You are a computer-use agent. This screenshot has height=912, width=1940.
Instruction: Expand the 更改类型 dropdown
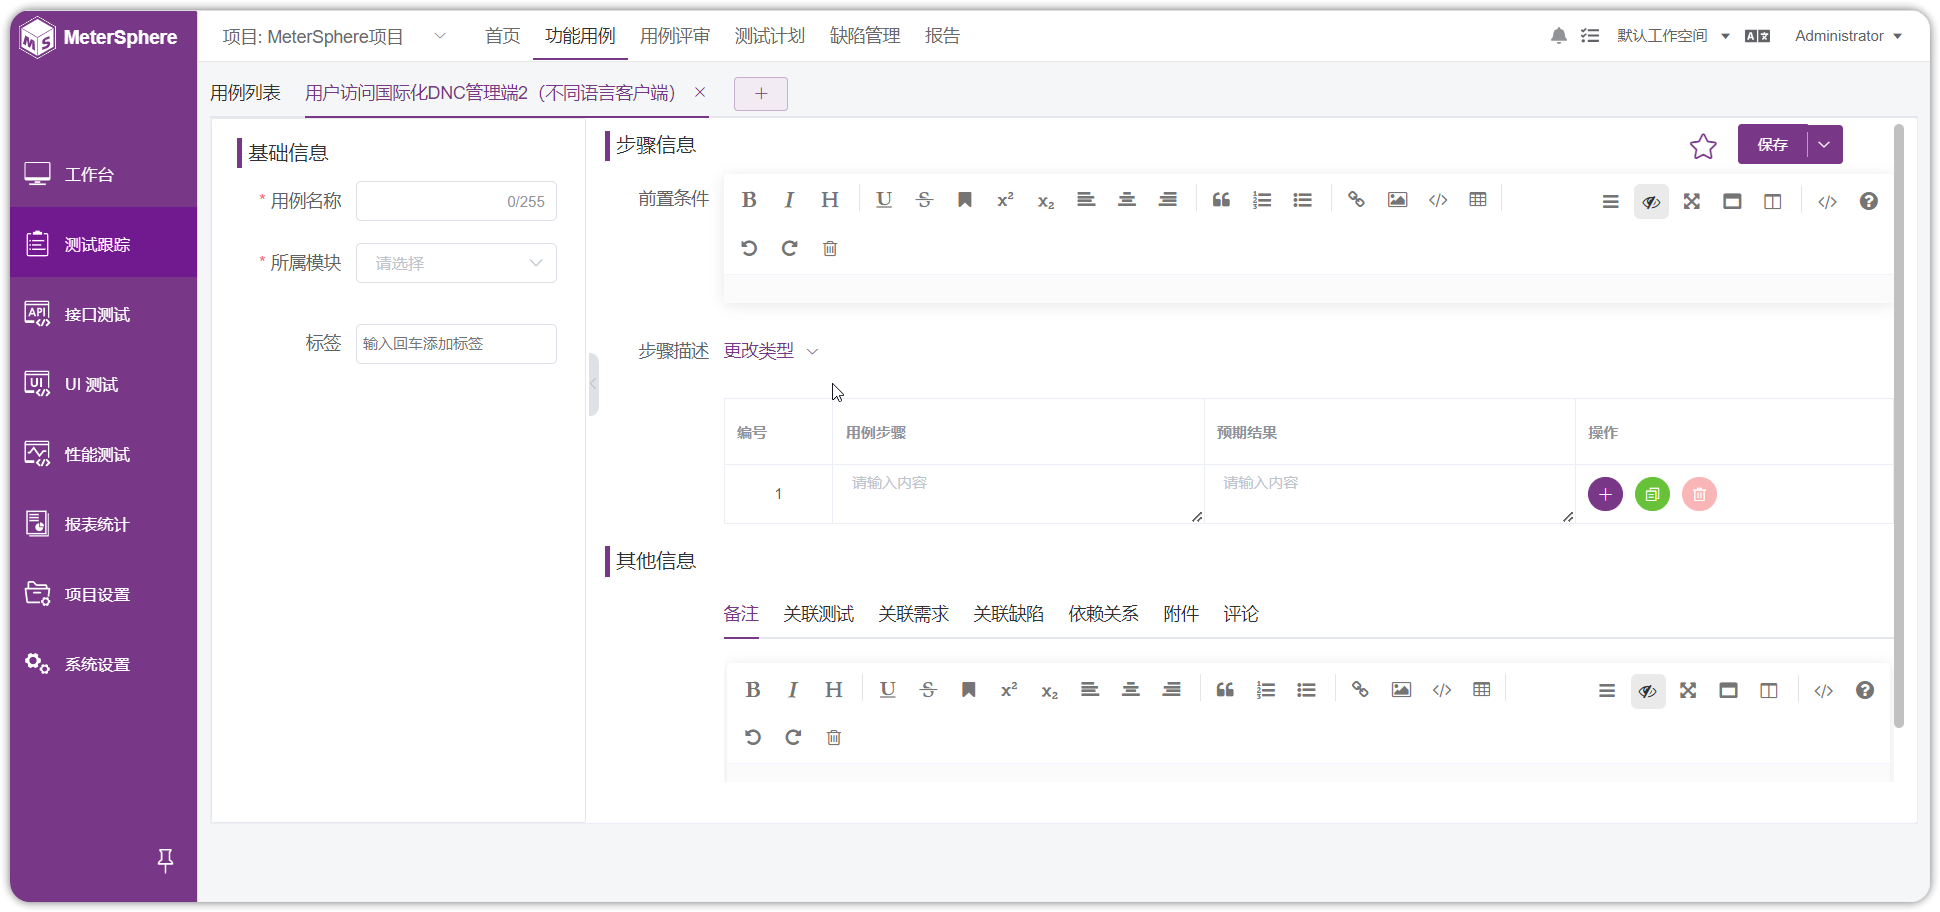771,351
